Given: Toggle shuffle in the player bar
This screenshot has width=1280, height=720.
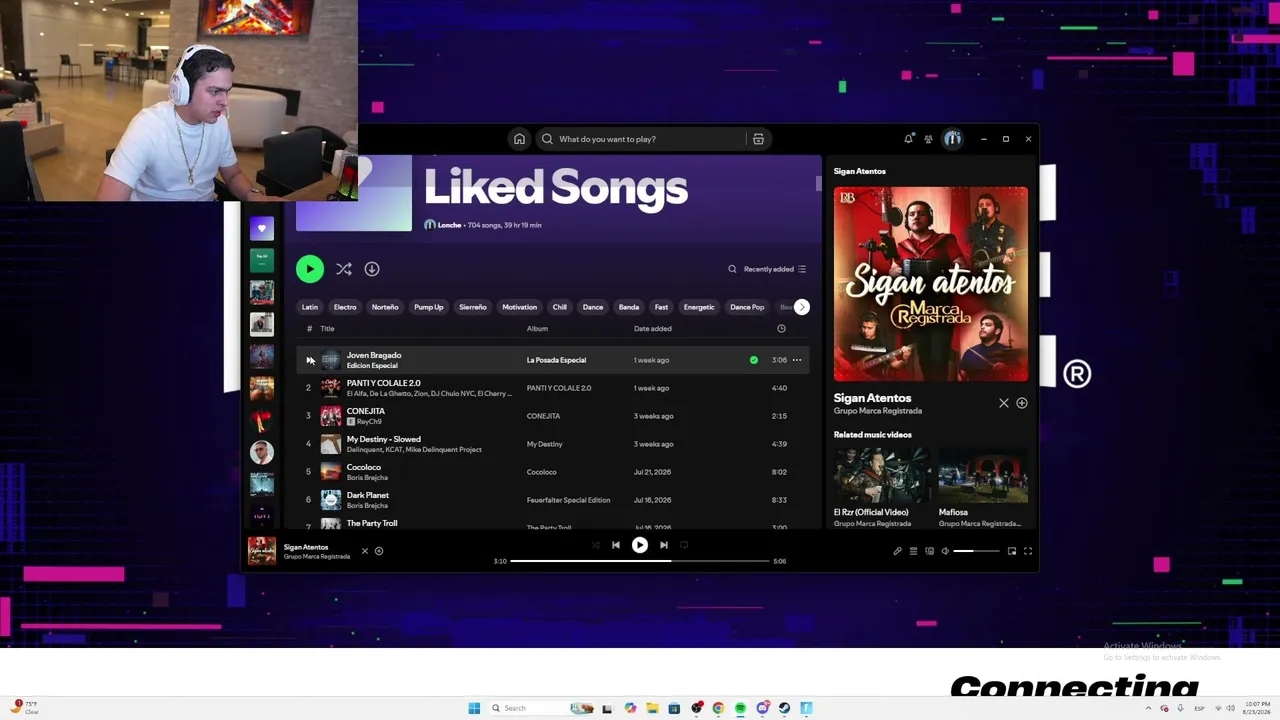Looking at the screenshot, I should coord(596,545).
